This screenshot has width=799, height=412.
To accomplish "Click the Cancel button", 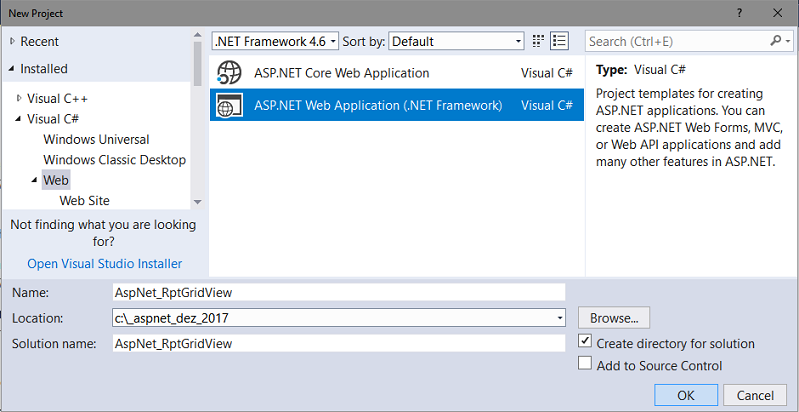I will [756, 396].
